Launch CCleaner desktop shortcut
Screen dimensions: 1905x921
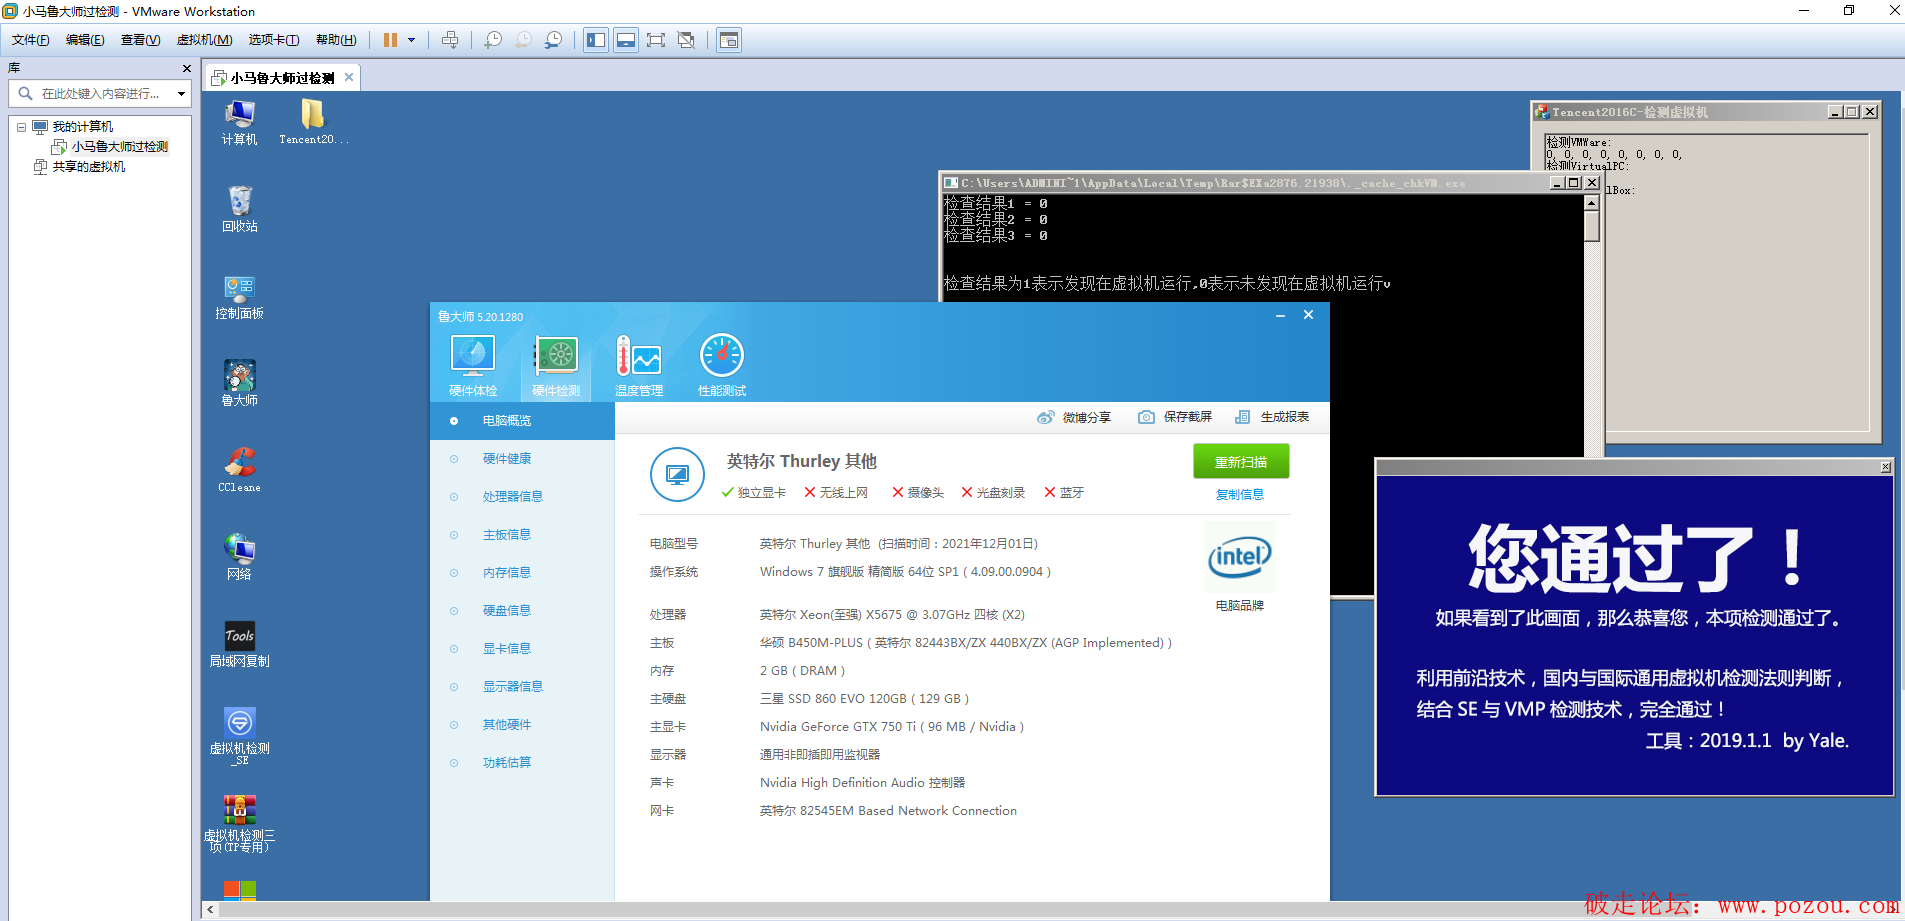pyautogui.click(x=239, y=470)
